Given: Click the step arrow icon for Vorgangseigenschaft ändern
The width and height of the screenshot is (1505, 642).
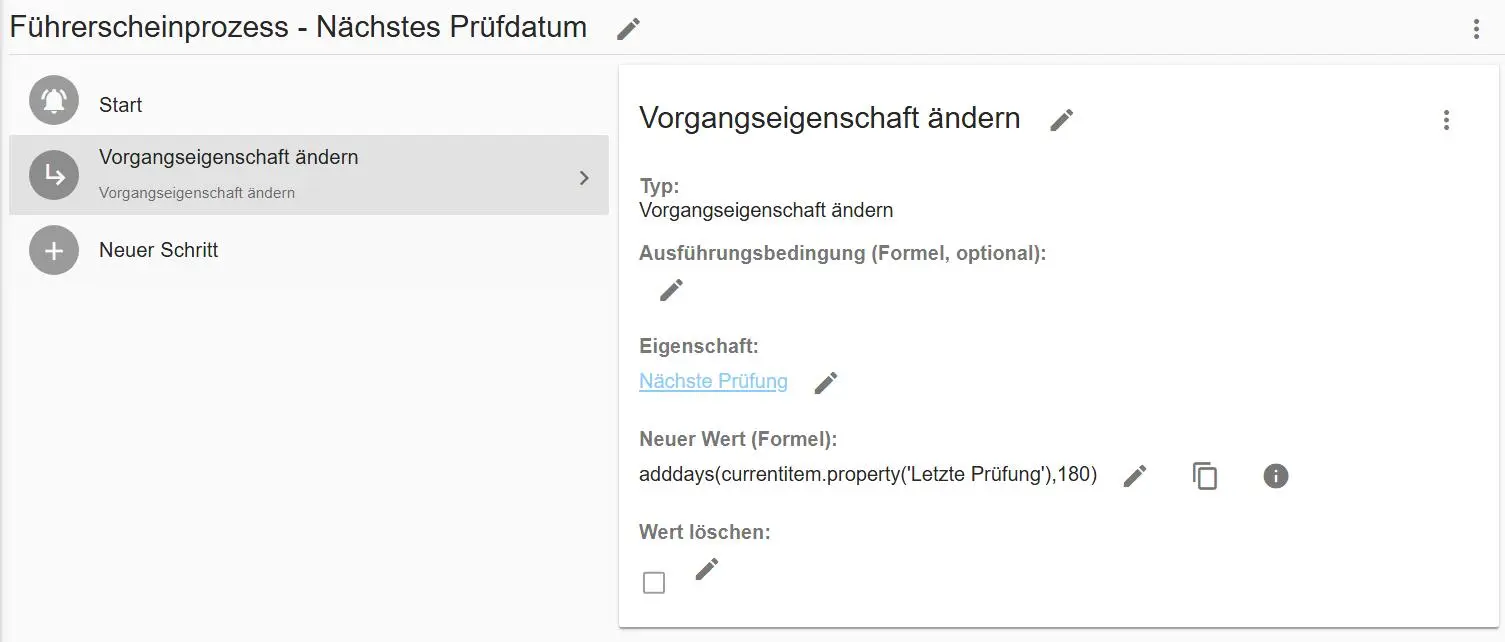Looking at the screenshot, I should pyautogui.click(x=54, y=175).
